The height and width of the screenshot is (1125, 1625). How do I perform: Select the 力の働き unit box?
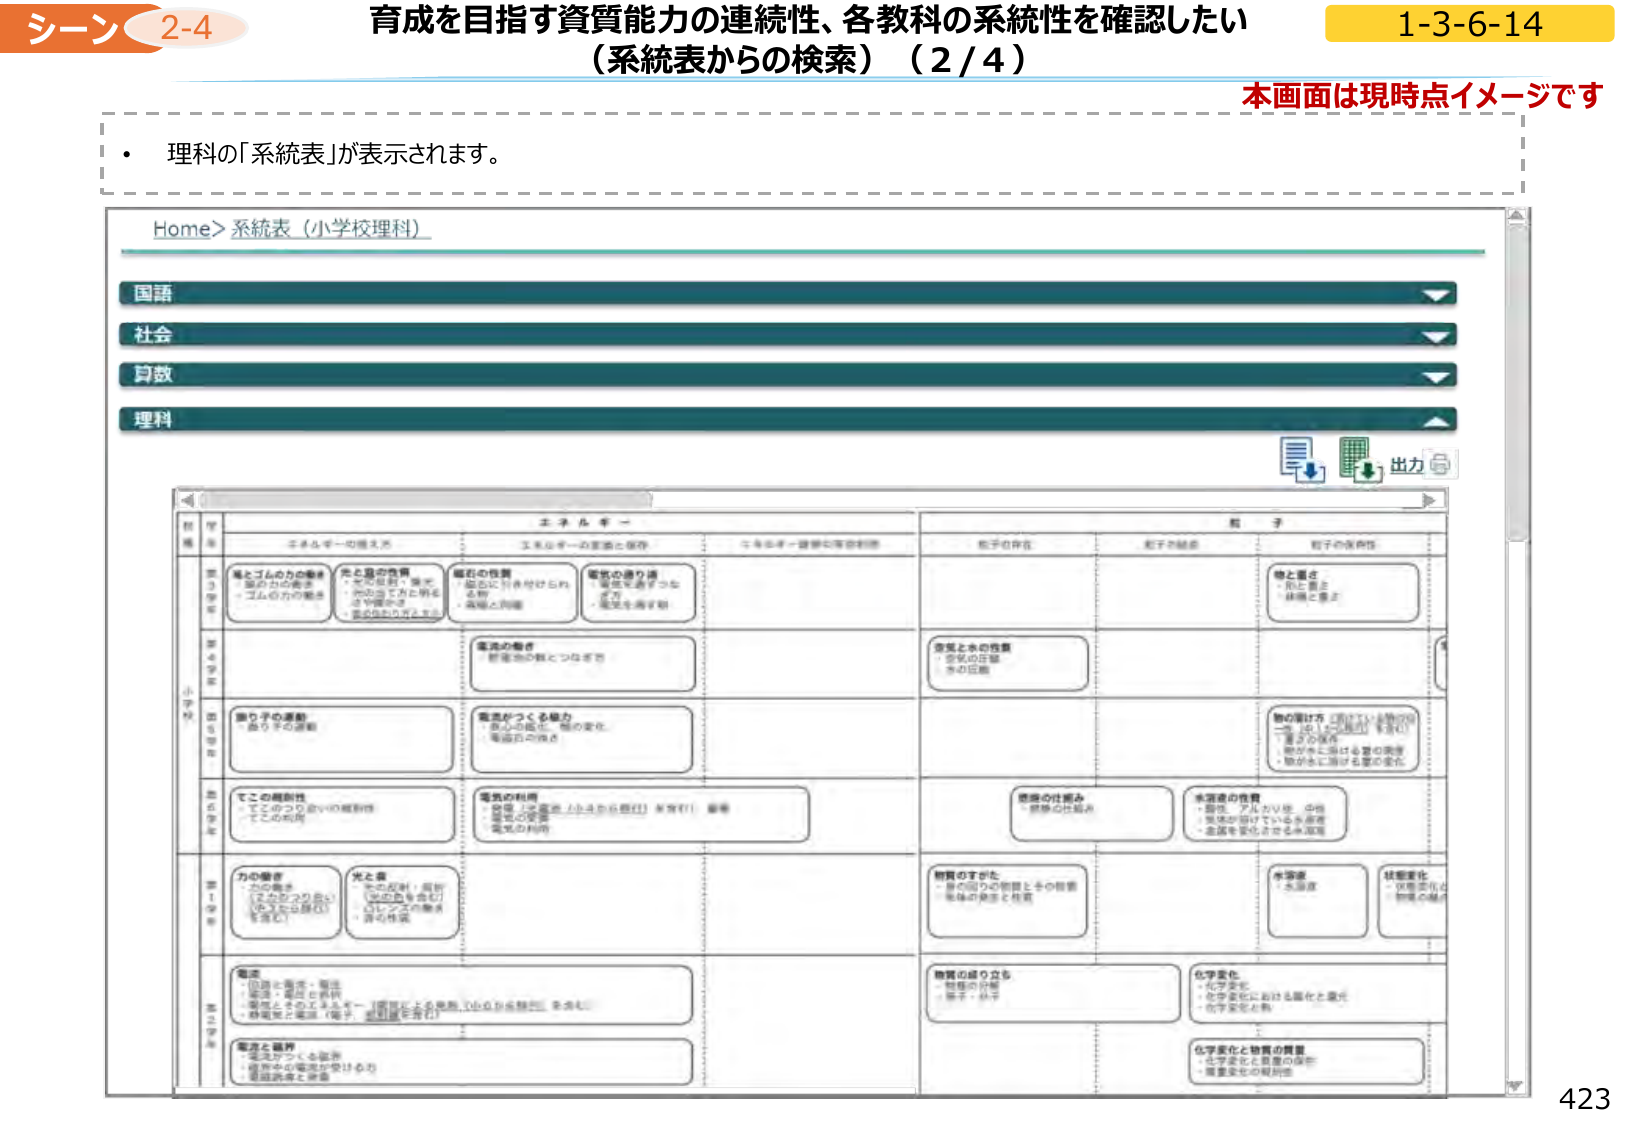[x=286, y=903]
